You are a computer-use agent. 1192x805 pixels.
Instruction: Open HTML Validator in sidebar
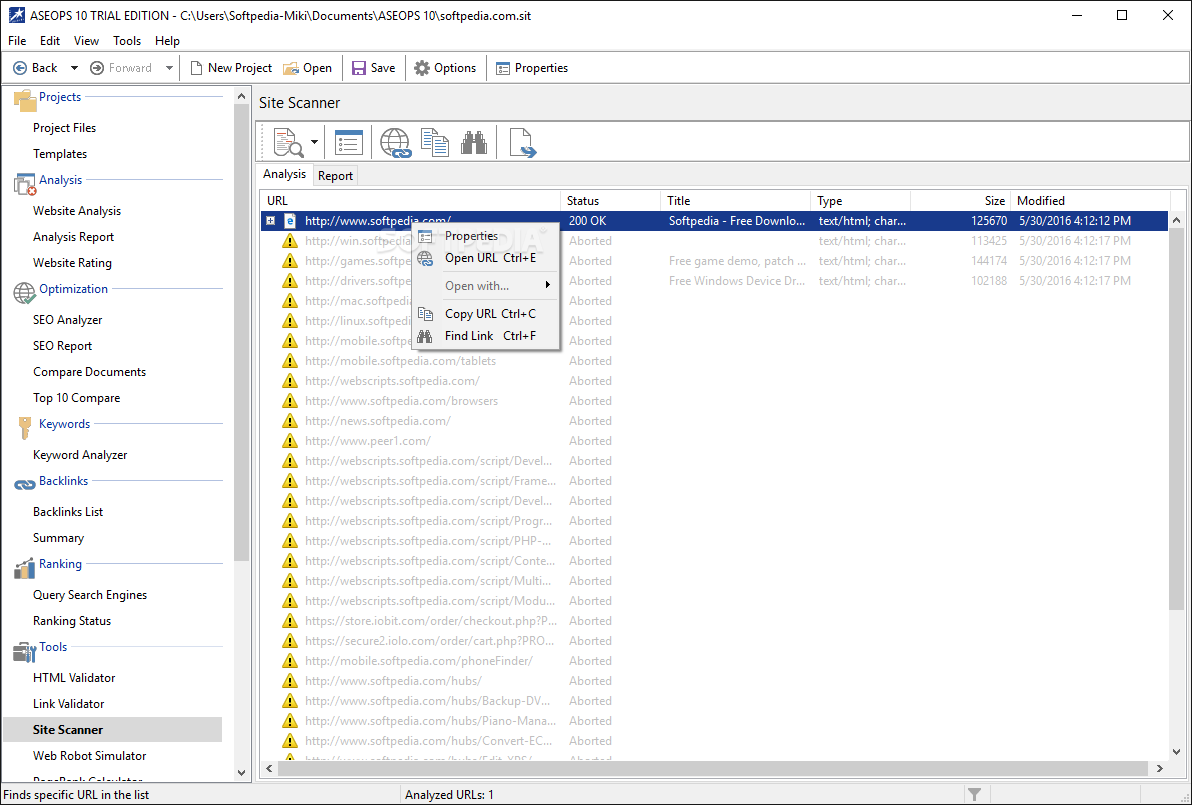click(x=74, y=677)
